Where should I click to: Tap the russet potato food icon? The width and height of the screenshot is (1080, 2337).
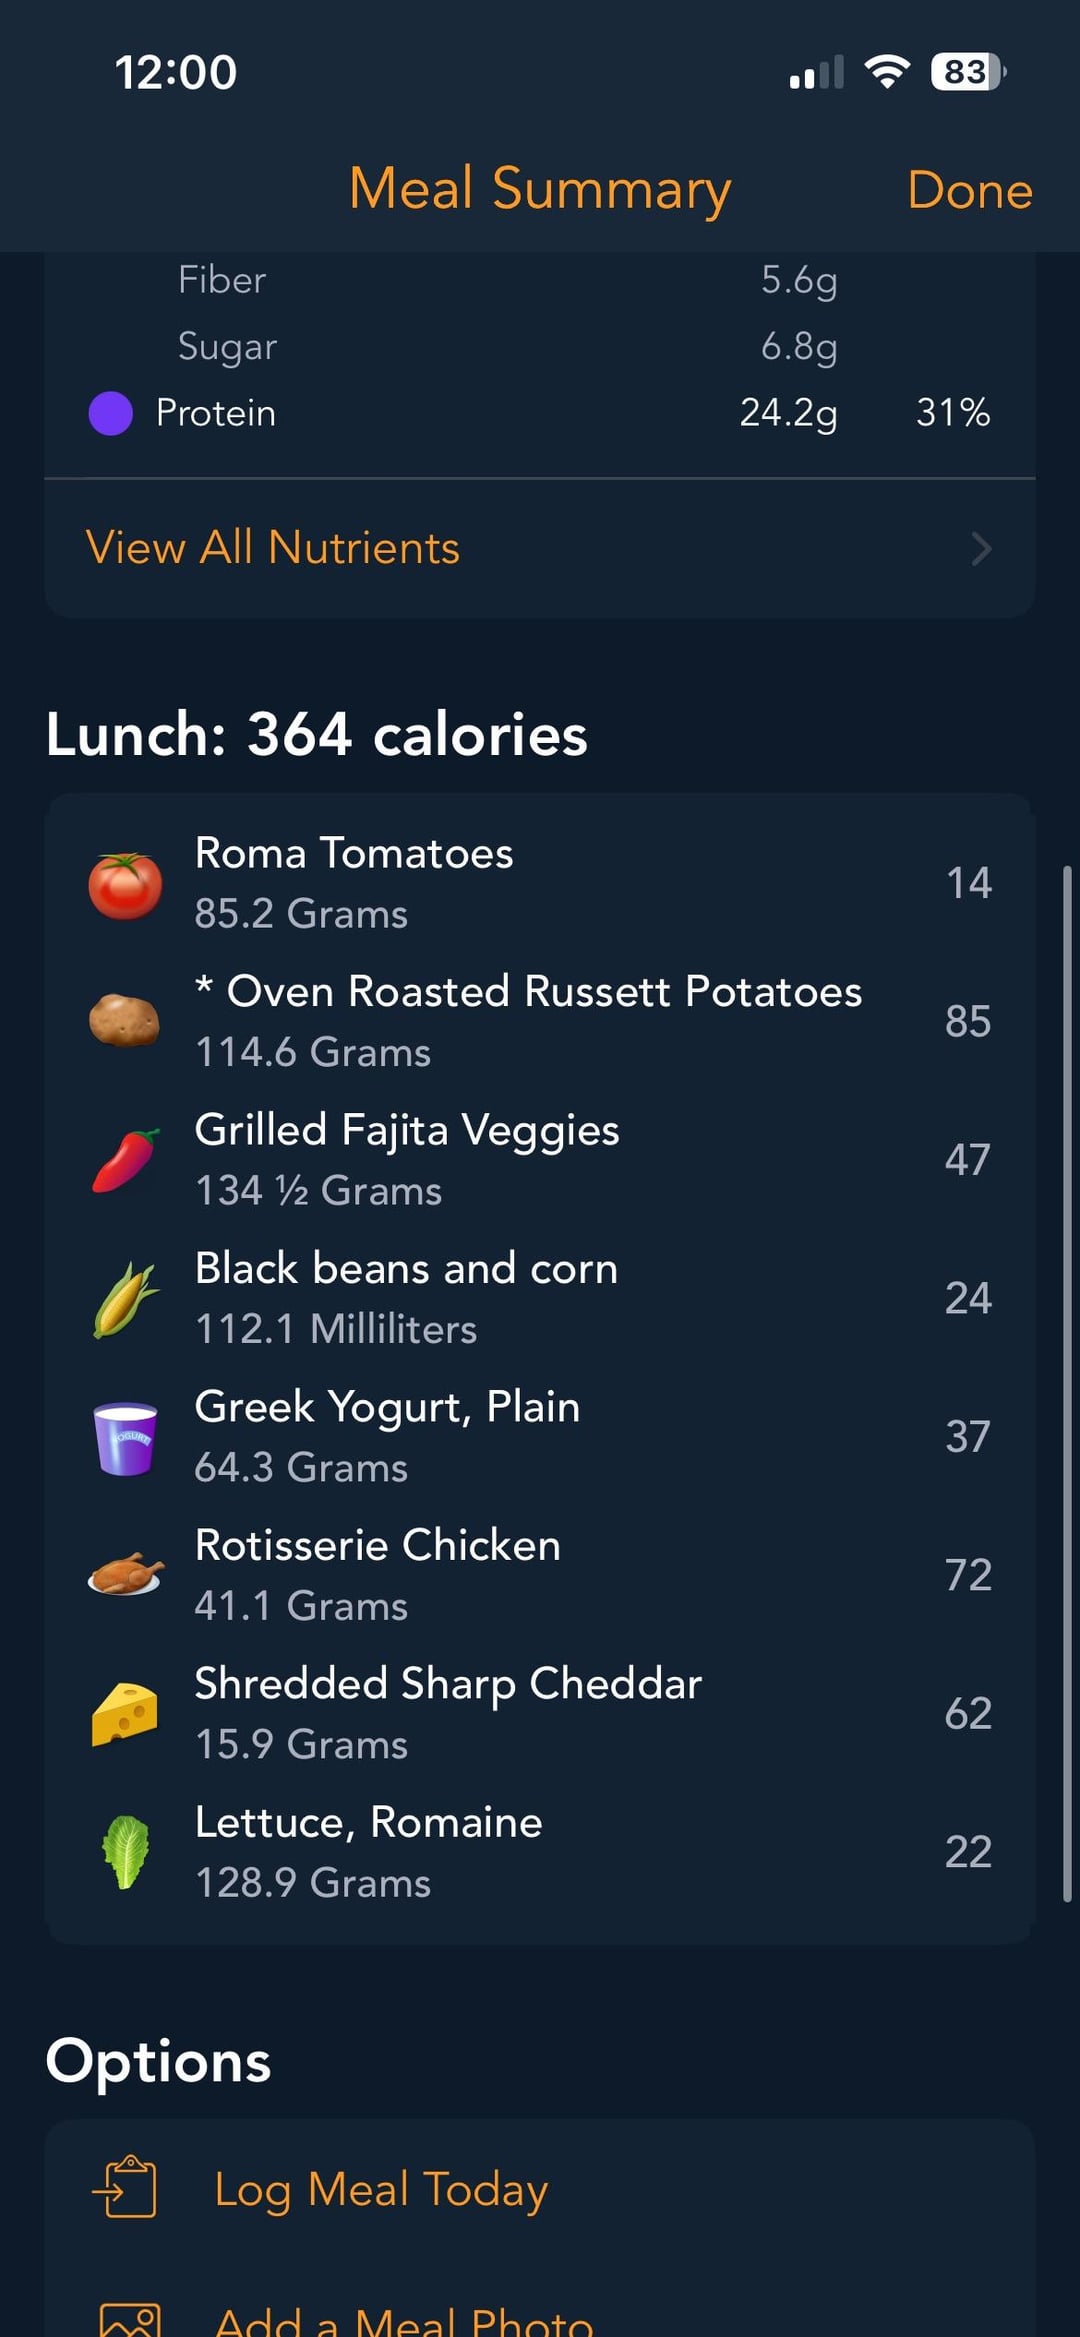point(125,1021)
